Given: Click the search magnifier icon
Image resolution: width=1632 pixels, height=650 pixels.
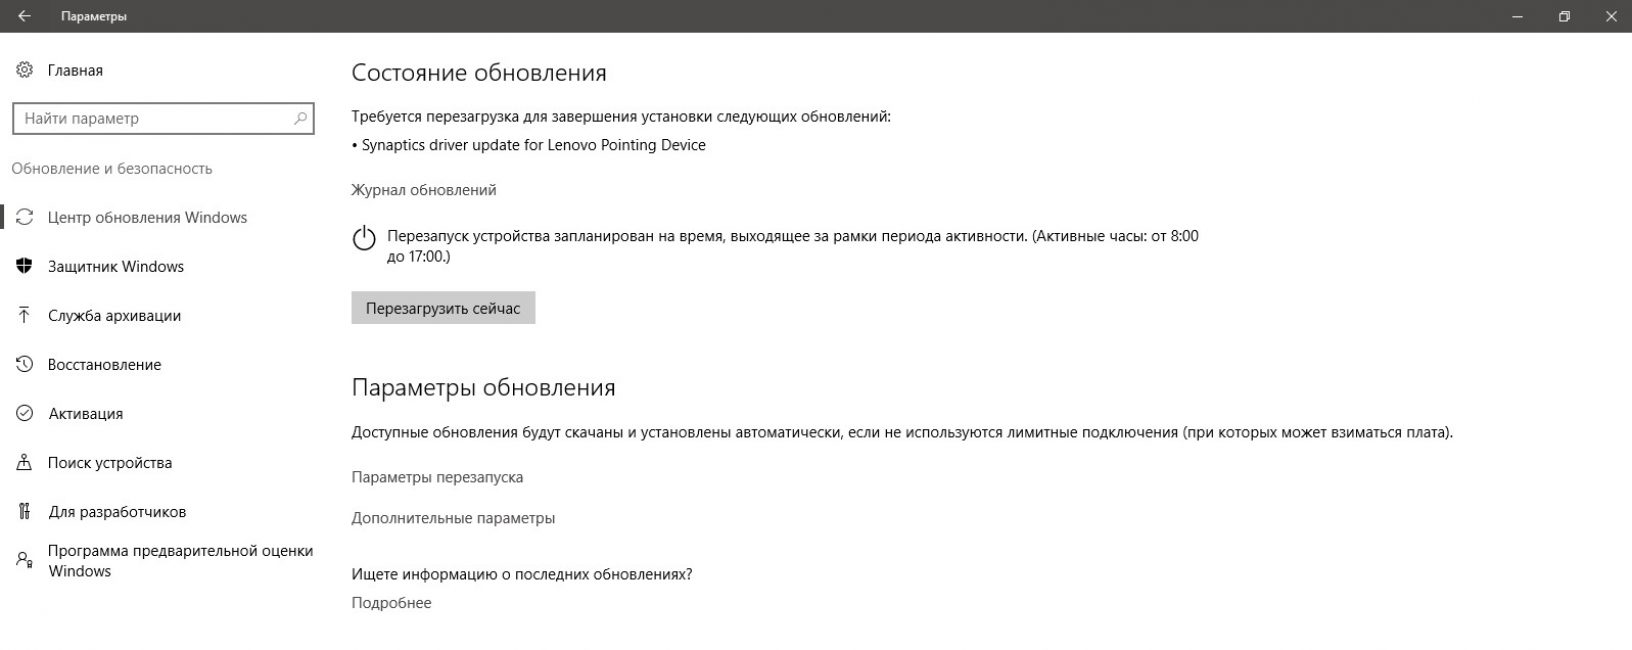Looking at the screenshot, I should tap(300, 118).
